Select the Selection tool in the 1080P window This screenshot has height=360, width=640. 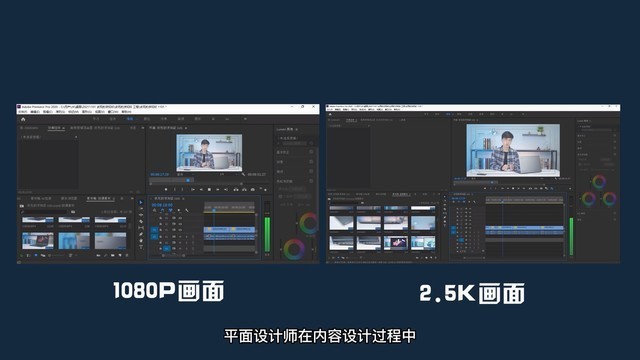141,202
